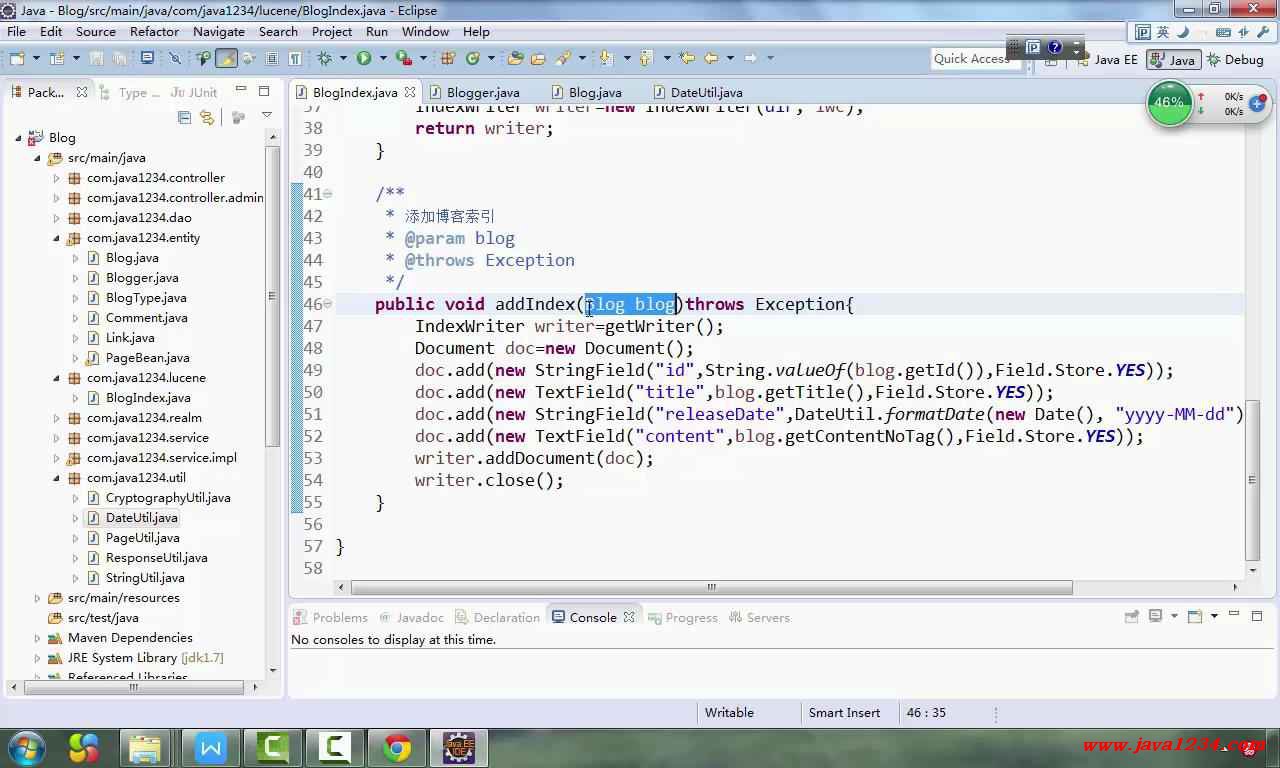
Task: Open the Window menu
Action: tap(425, 31)
